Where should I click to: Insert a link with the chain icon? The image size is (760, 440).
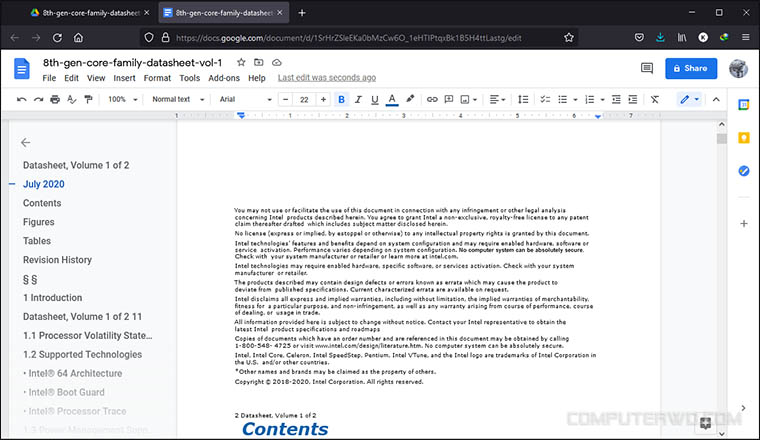[x=432, y=99]
